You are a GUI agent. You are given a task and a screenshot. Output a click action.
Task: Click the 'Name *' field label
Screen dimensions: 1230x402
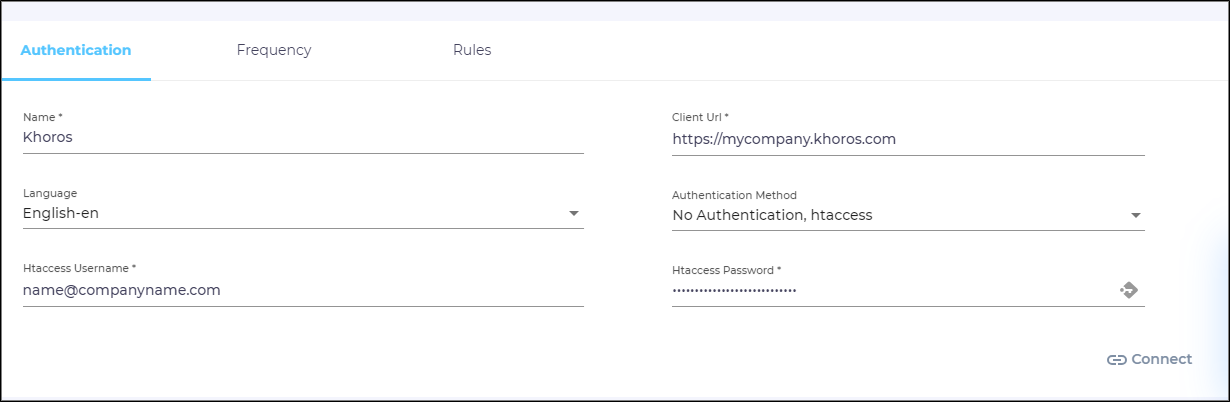(x=43, y=117)
